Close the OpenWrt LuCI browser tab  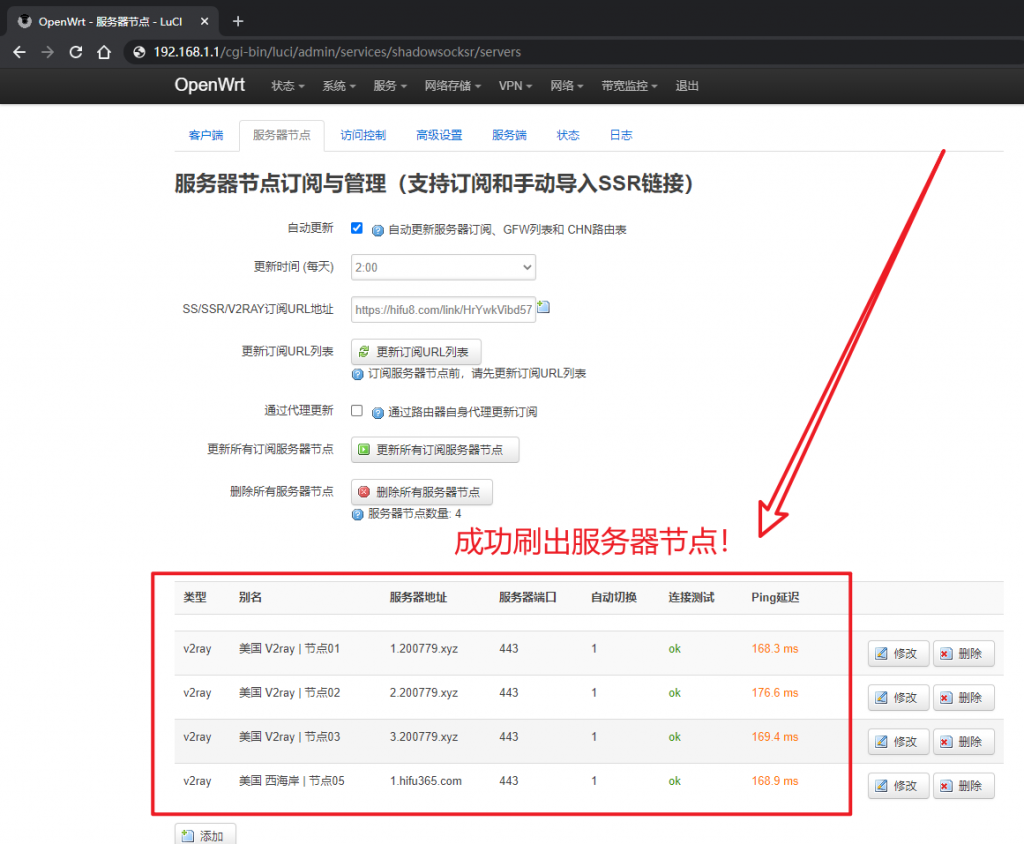[204, 22]
